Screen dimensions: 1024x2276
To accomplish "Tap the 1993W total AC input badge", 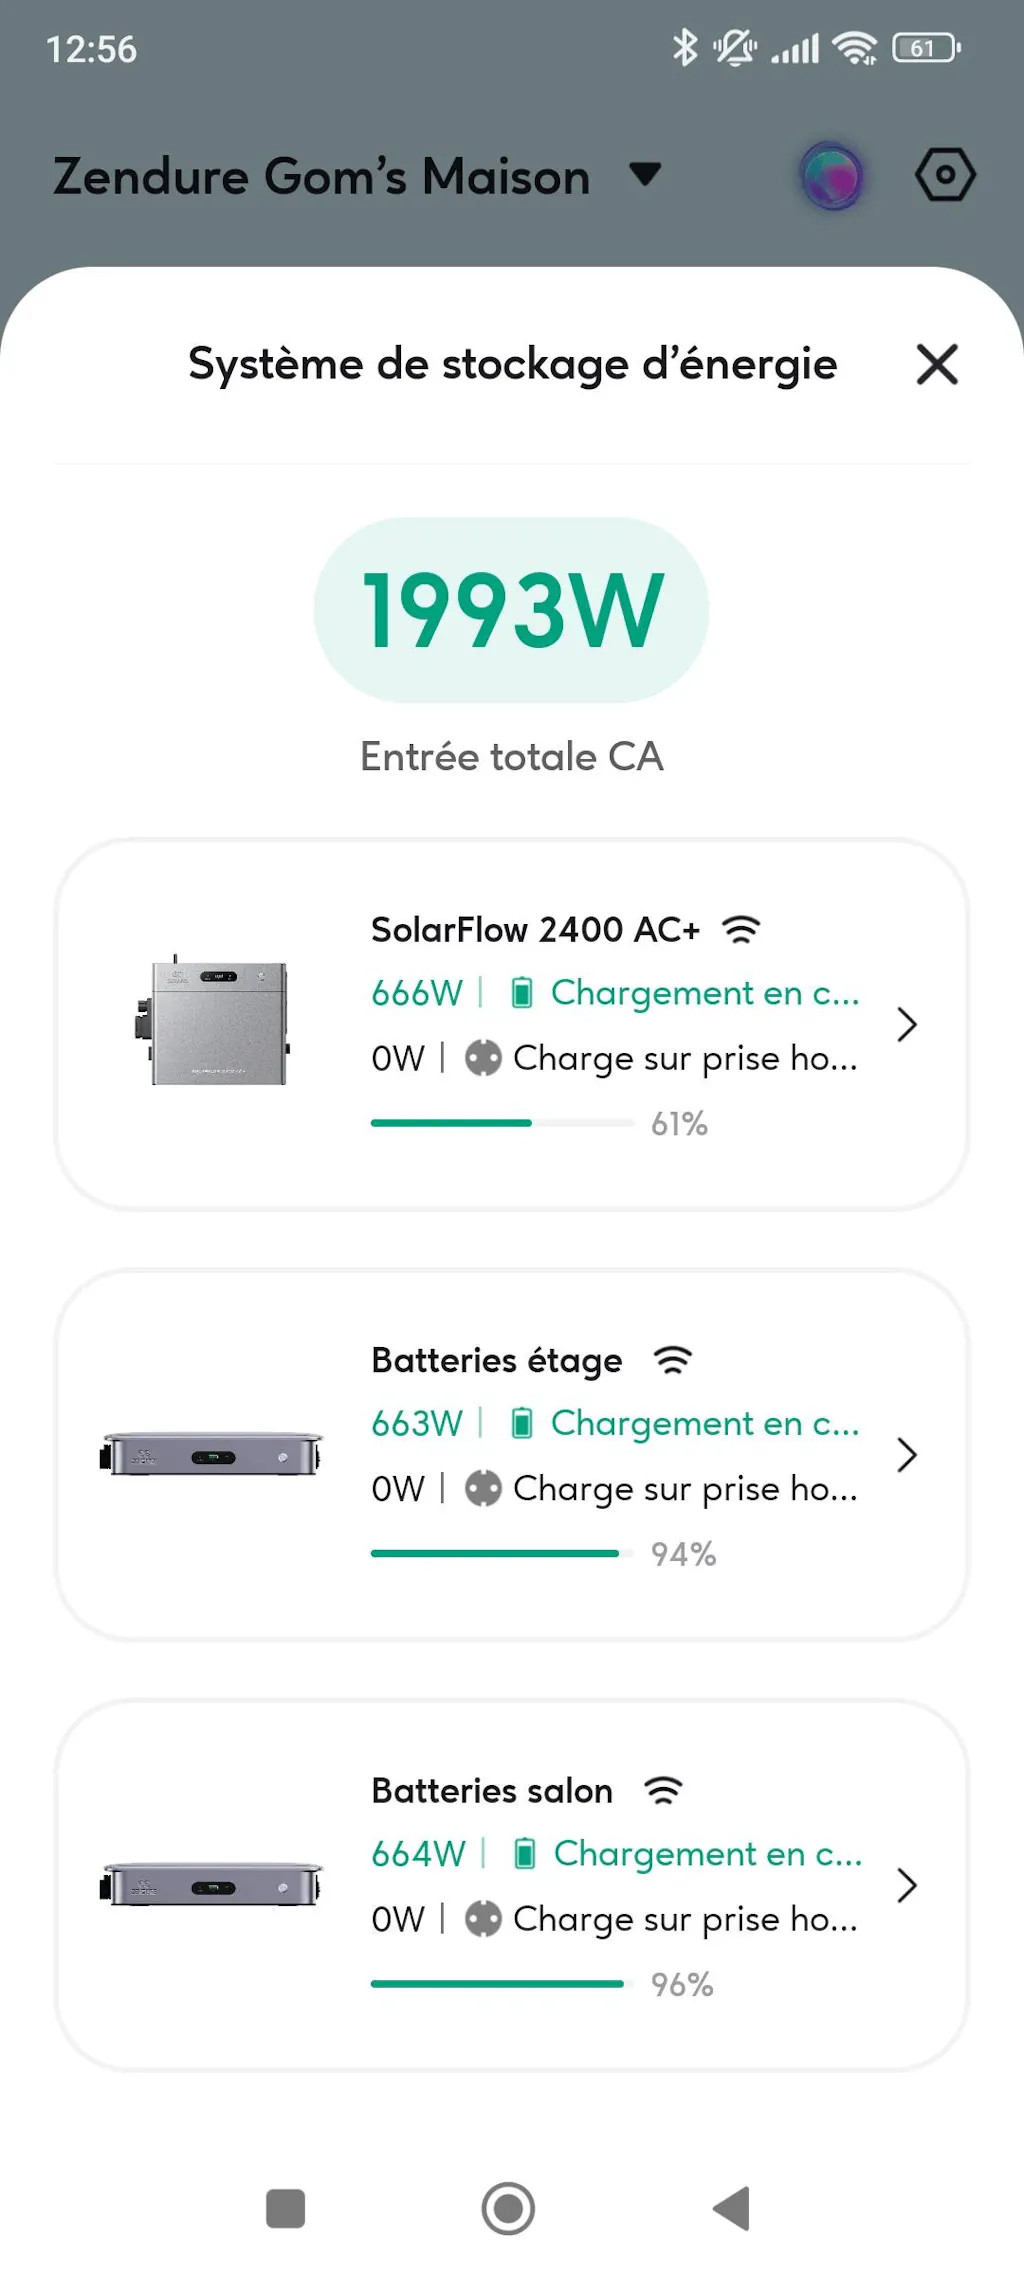I will coord(511,610).
